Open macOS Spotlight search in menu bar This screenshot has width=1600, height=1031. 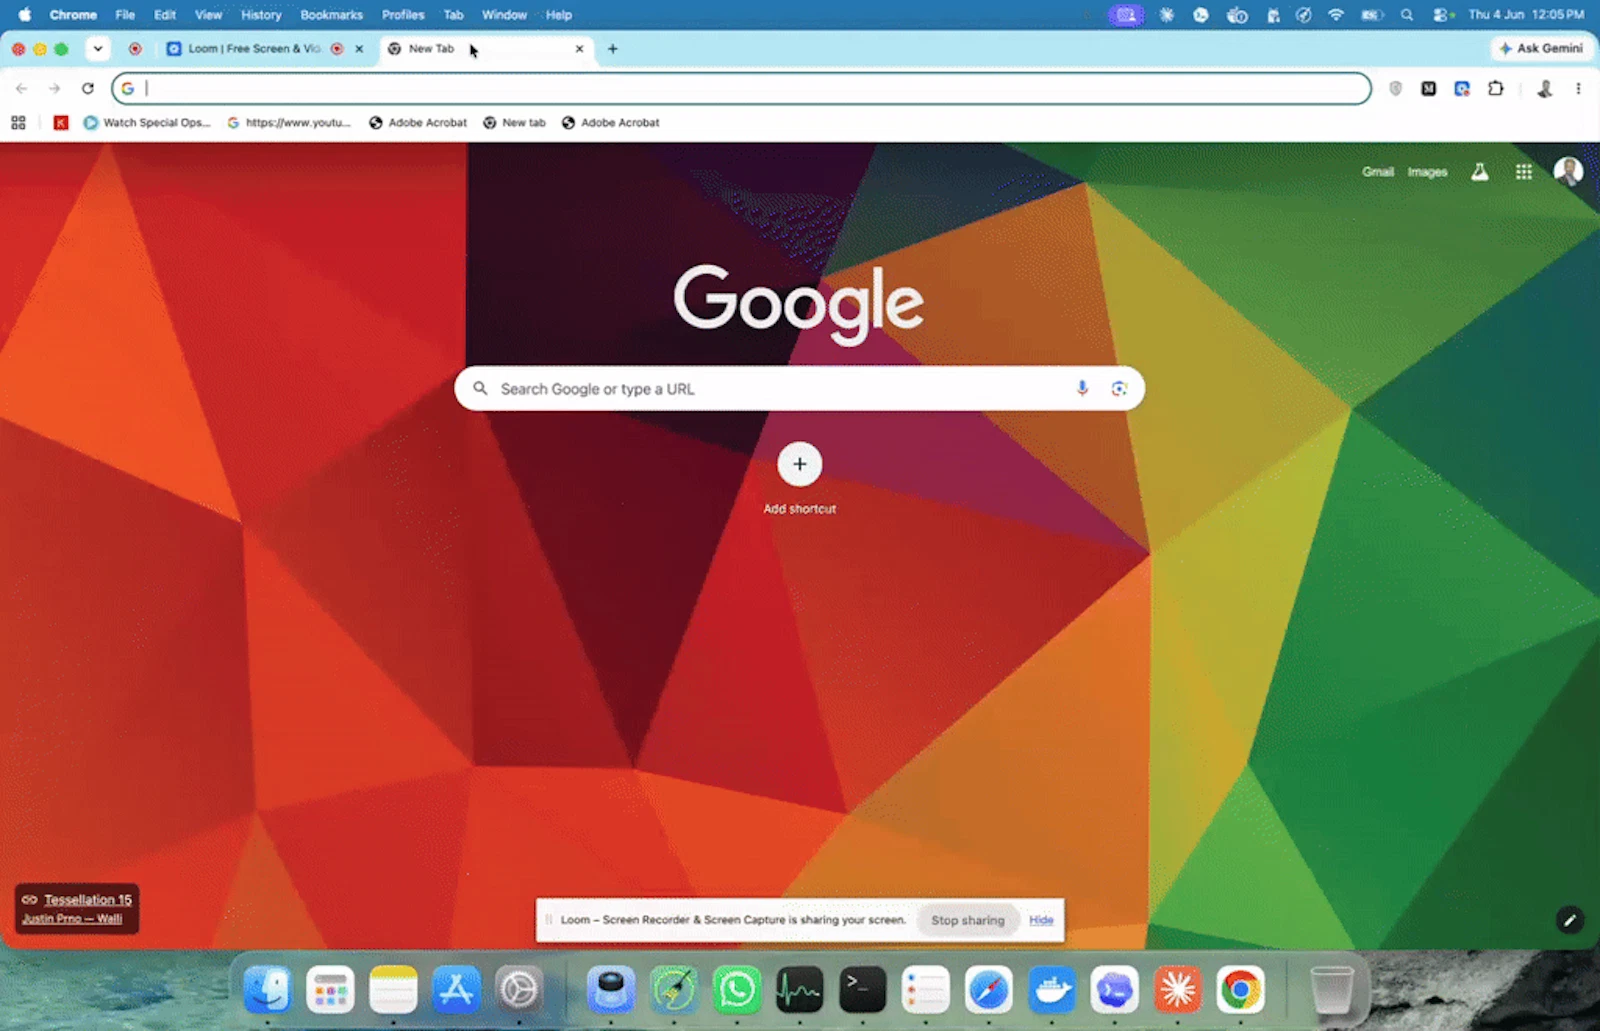(1407, 15)
